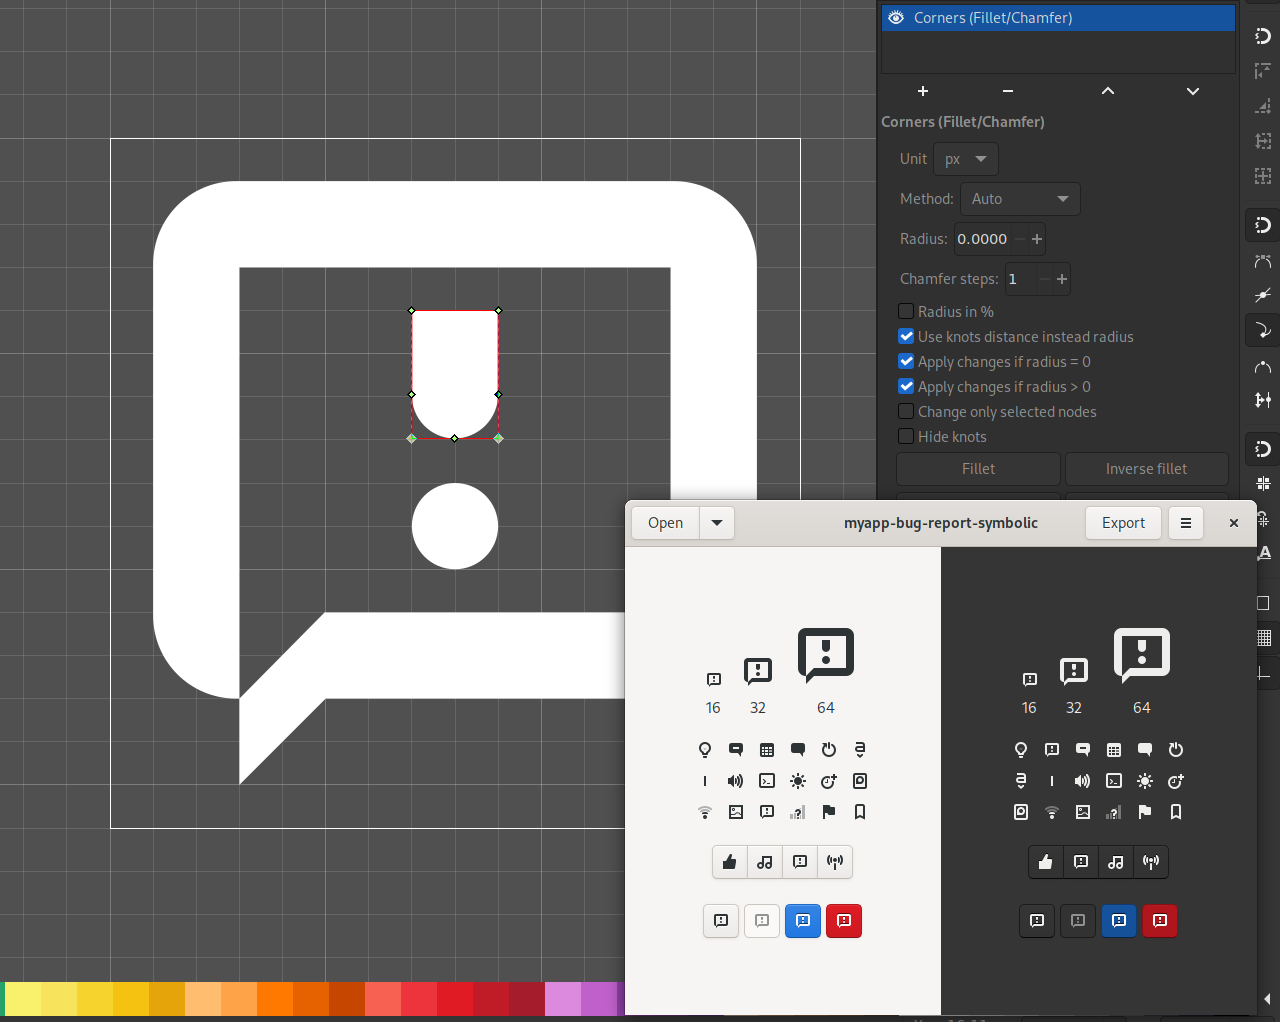Enable the Radius in % checkbox
1280x1022 pixels.
(906, 312)
